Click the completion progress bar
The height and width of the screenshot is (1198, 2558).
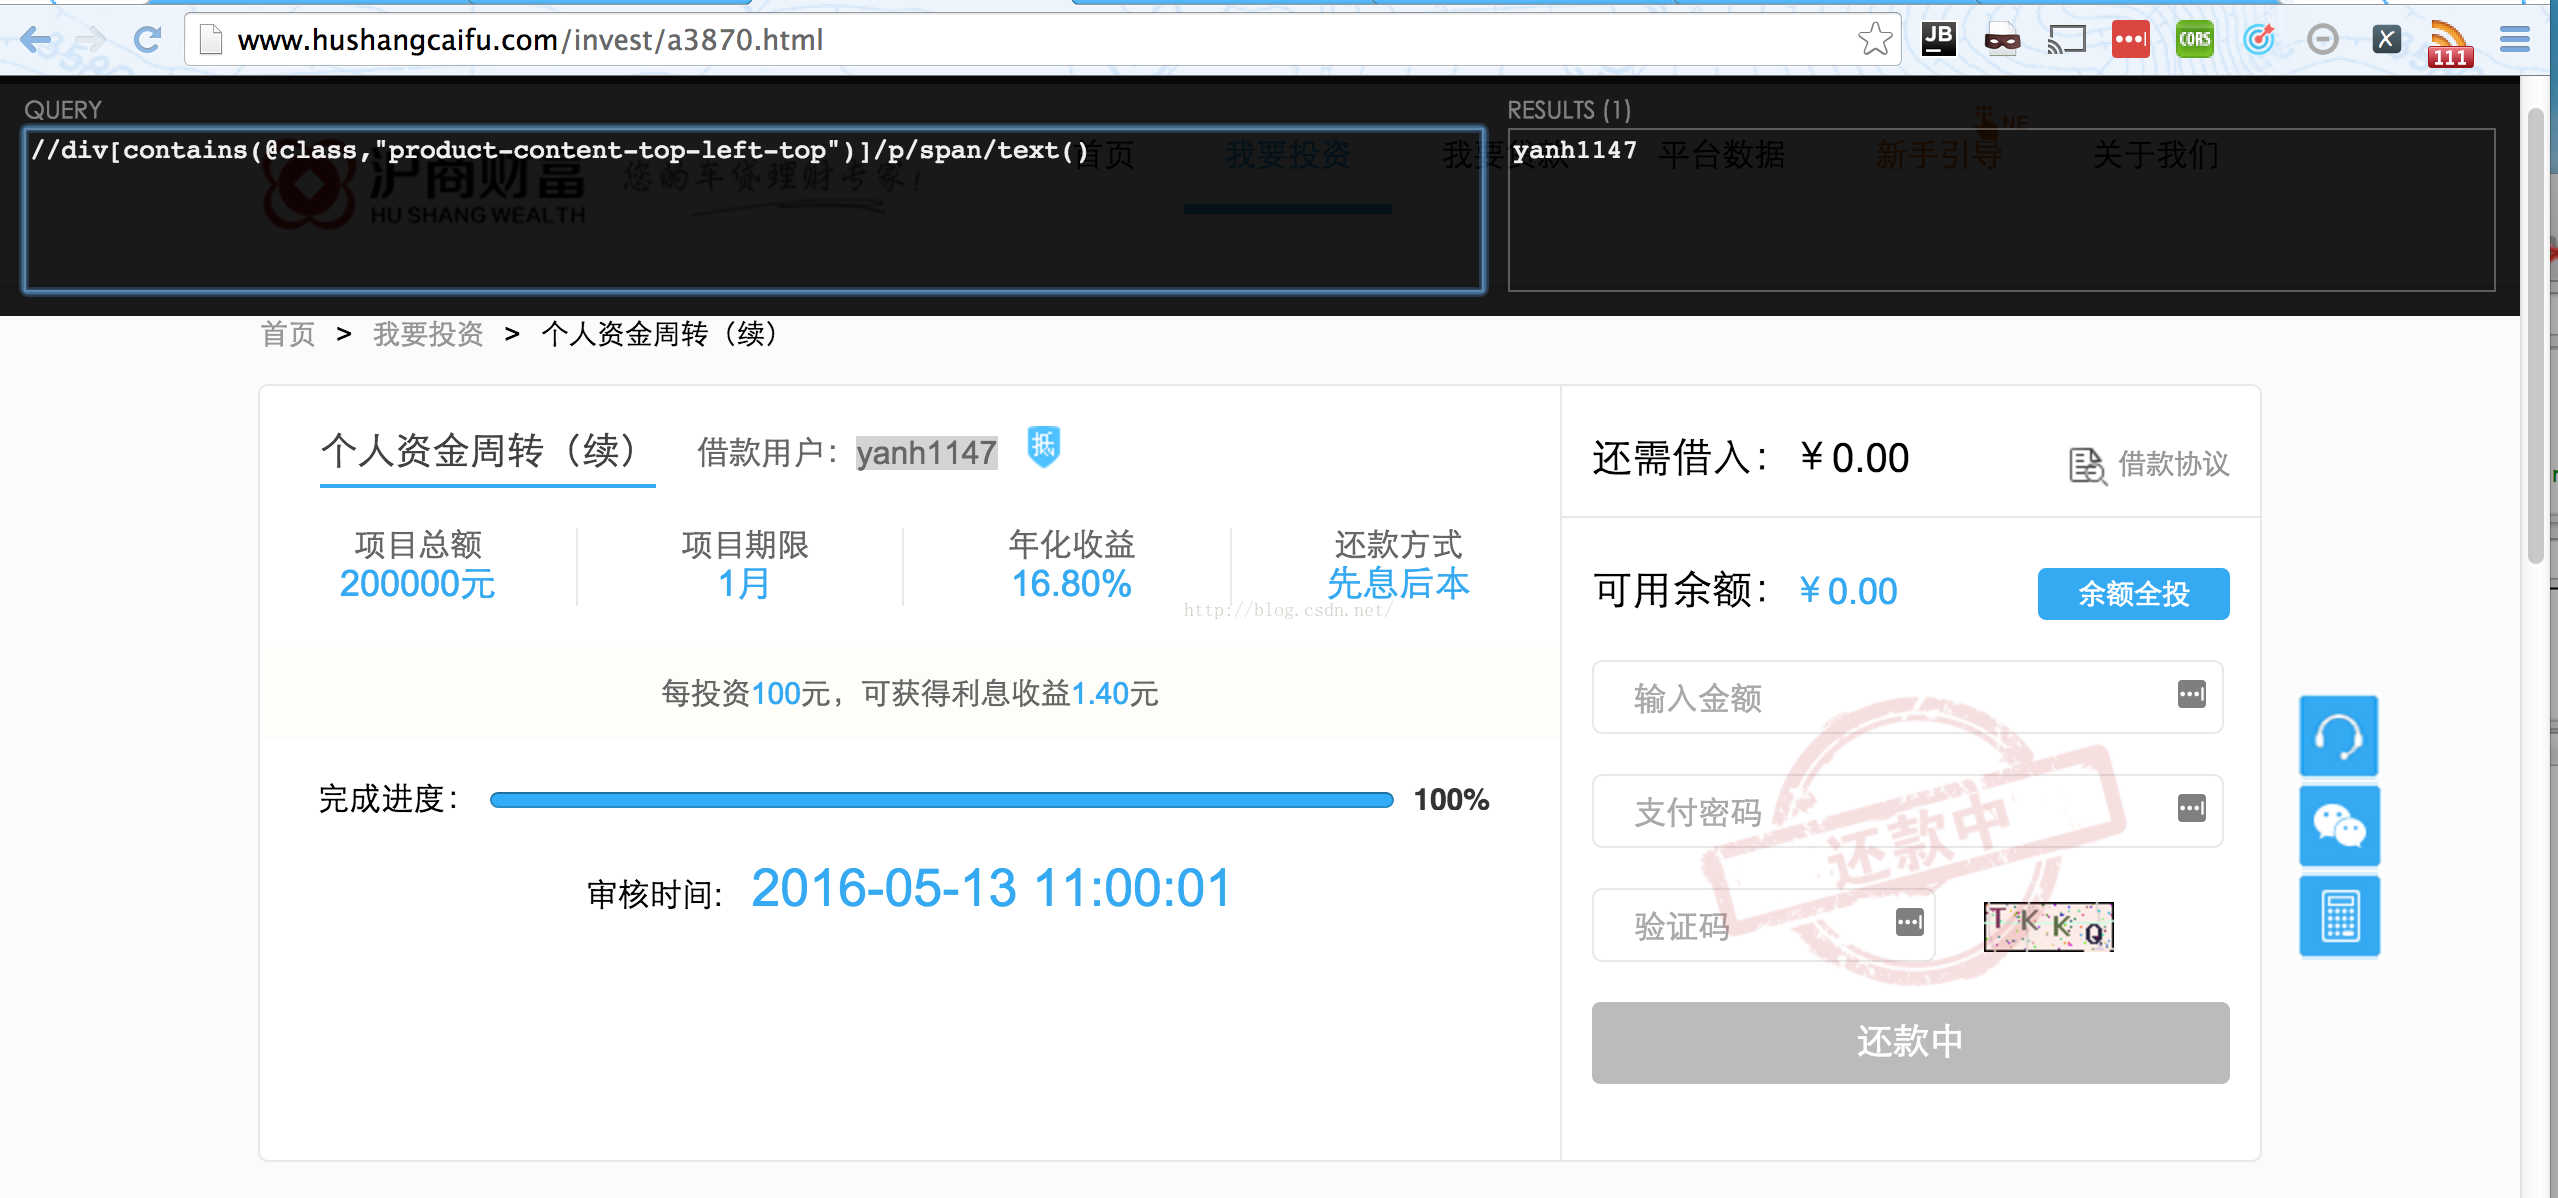click(941, 800)
